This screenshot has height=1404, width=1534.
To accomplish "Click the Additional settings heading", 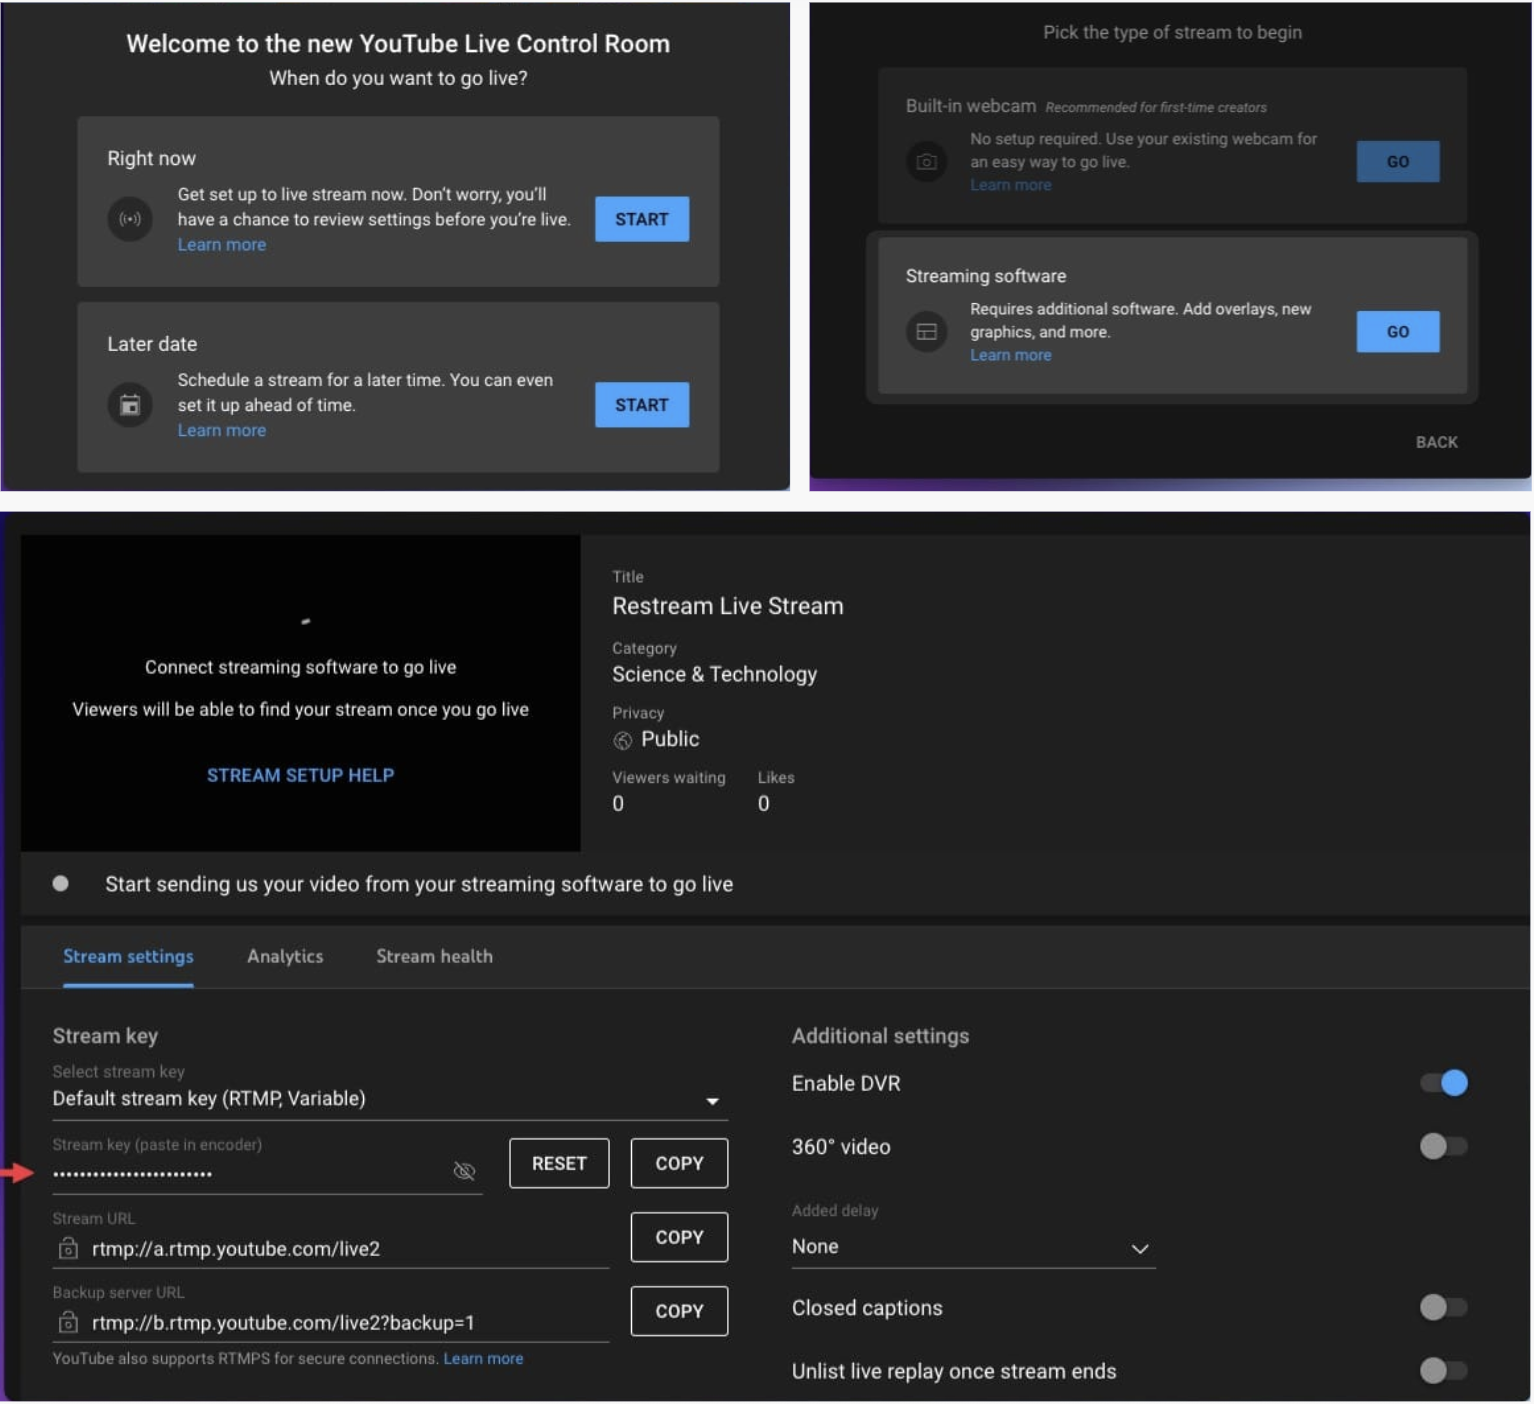I will 880,1036.
